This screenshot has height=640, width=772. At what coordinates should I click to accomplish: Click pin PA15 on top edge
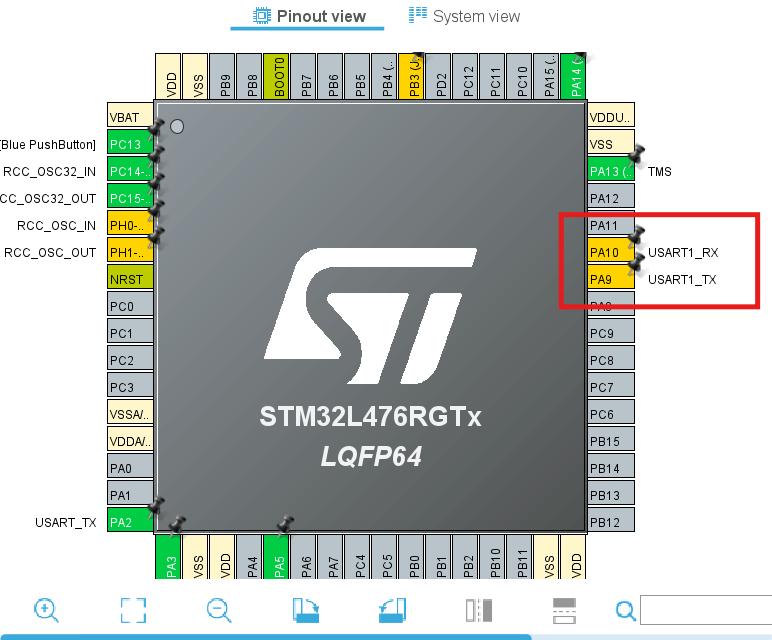click(x=547, y=76)
